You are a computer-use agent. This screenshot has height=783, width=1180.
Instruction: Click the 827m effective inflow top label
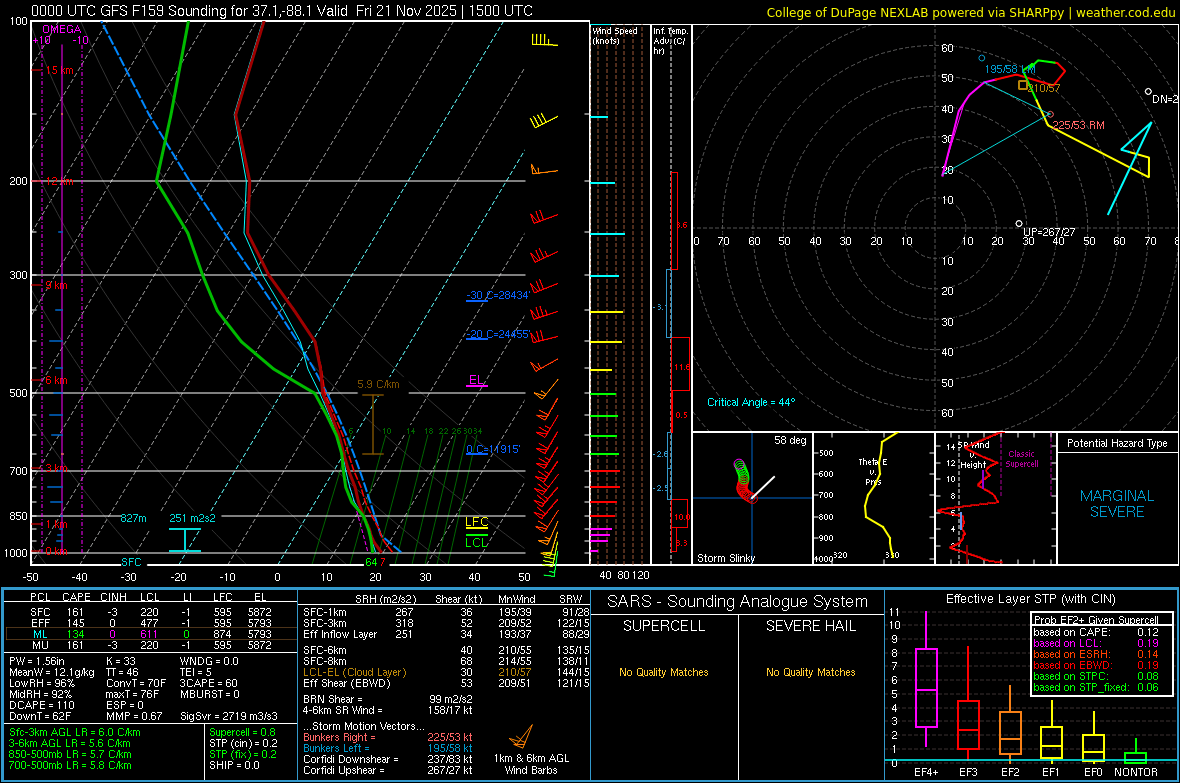[133, 518]
